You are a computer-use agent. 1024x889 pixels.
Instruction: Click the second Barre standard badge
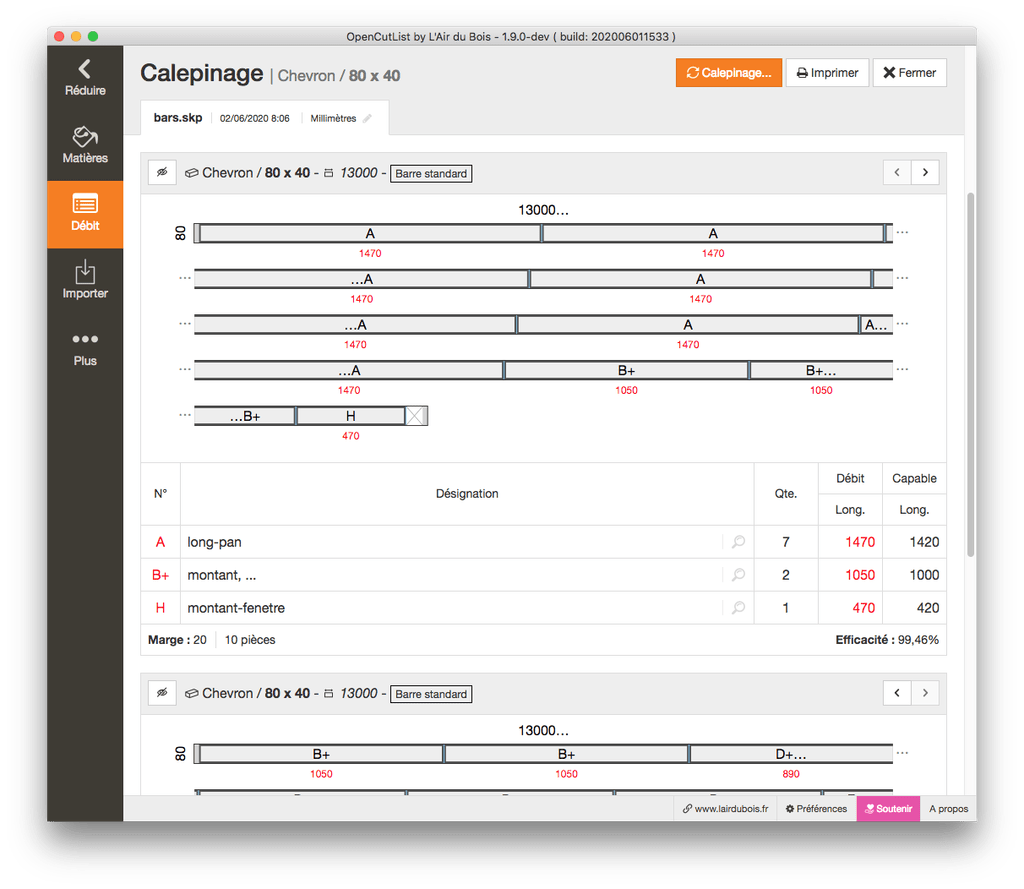click(431, 694)
